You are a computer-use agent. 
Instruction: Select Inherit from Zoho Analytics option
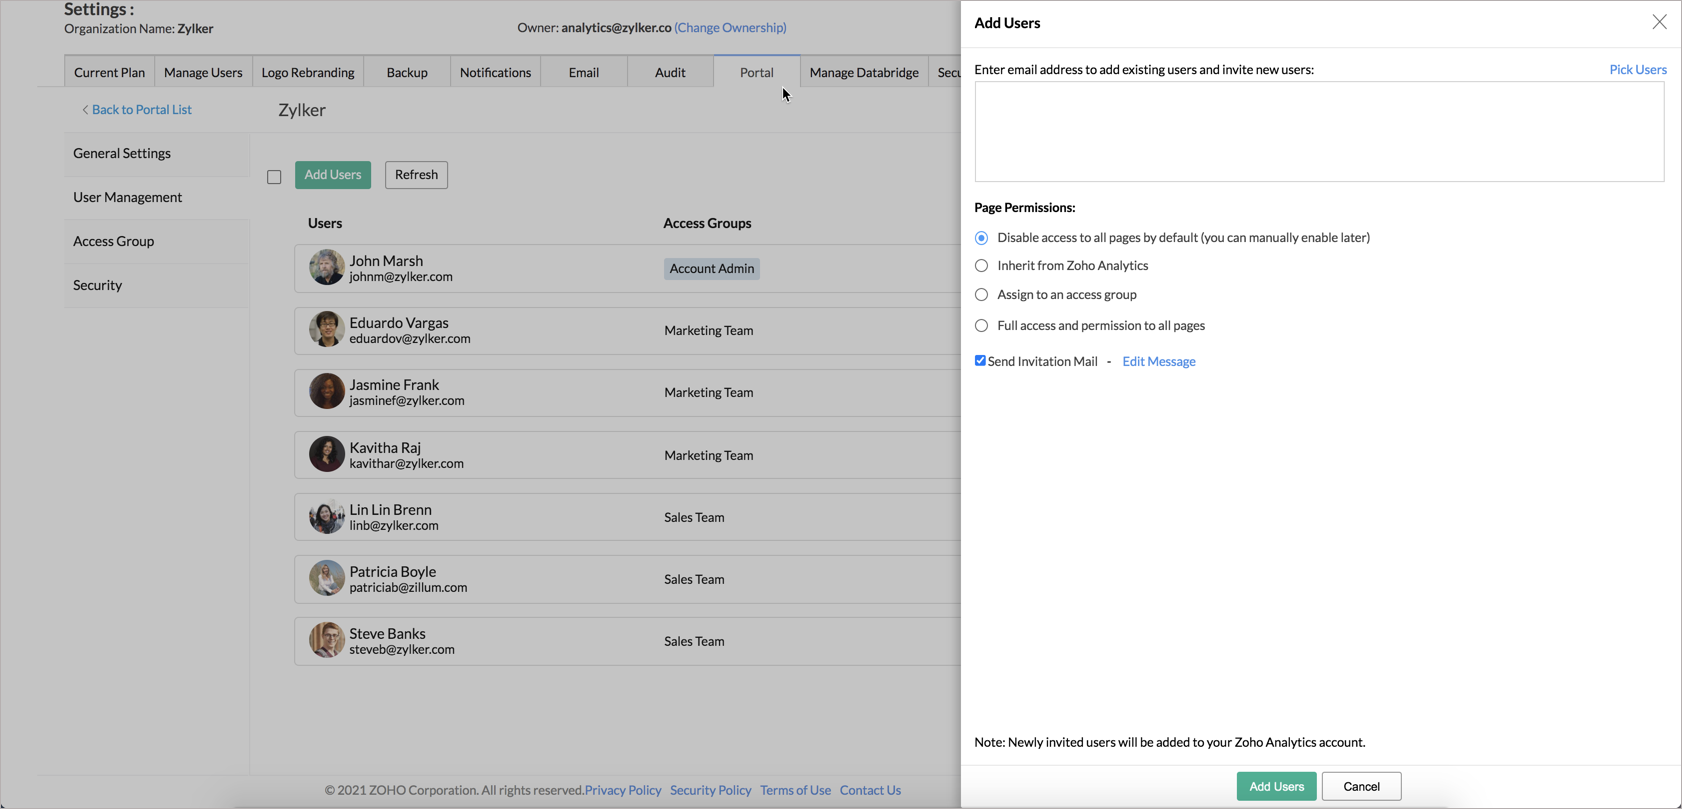pyautogui.click(x=981, y=266)
